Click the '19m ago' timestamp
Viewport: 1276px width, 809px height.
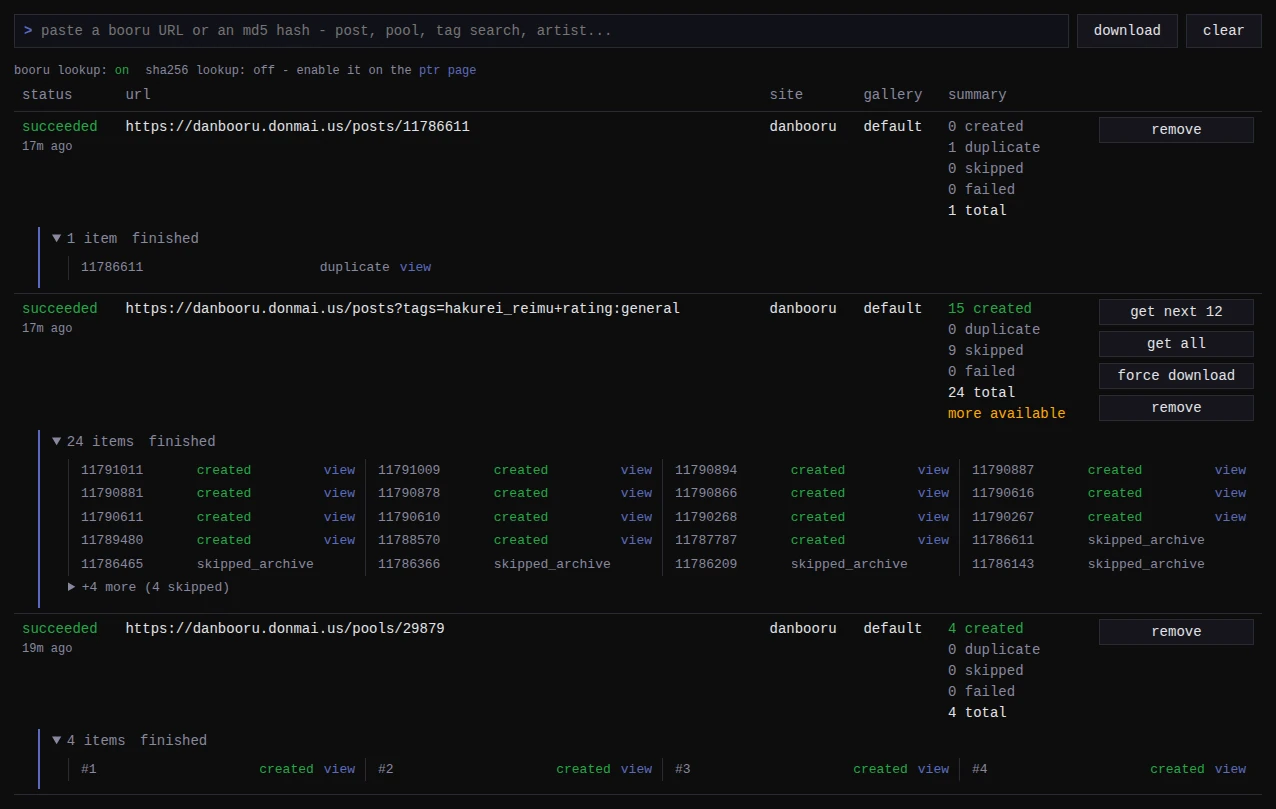click(47, 649)
